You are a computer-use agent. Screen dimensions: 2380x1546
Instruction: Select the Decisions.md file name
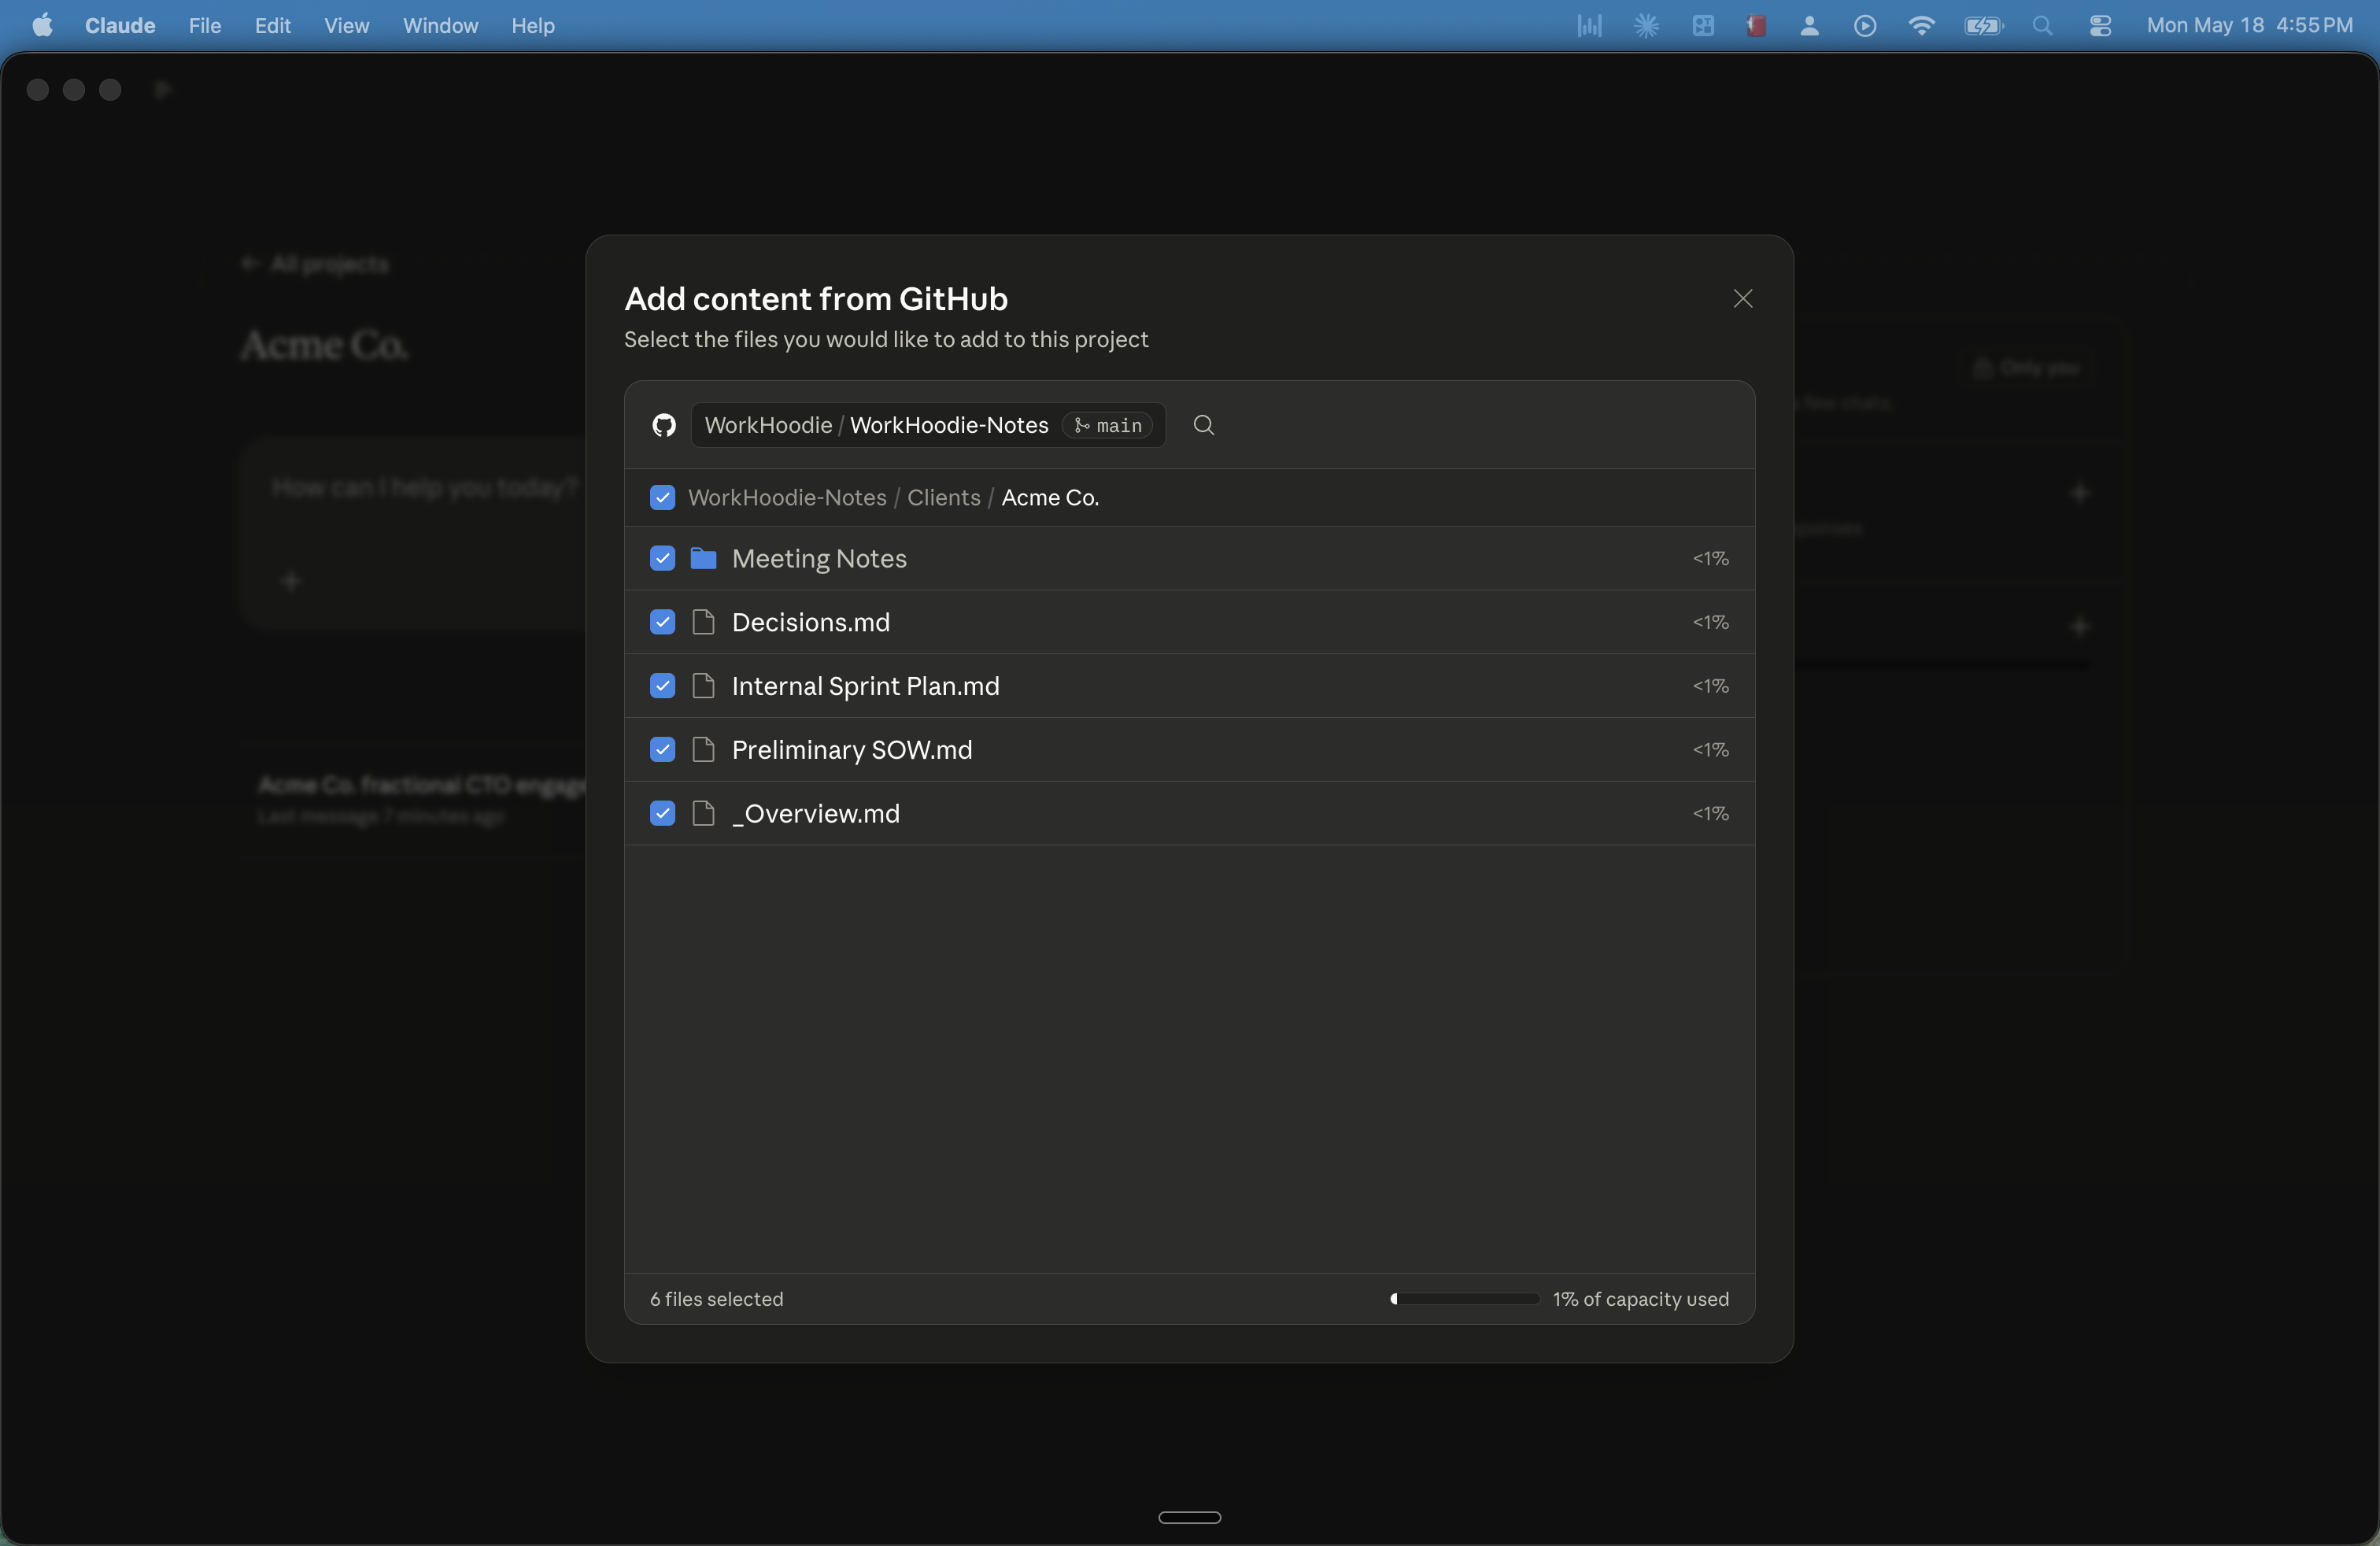(811, 622)
